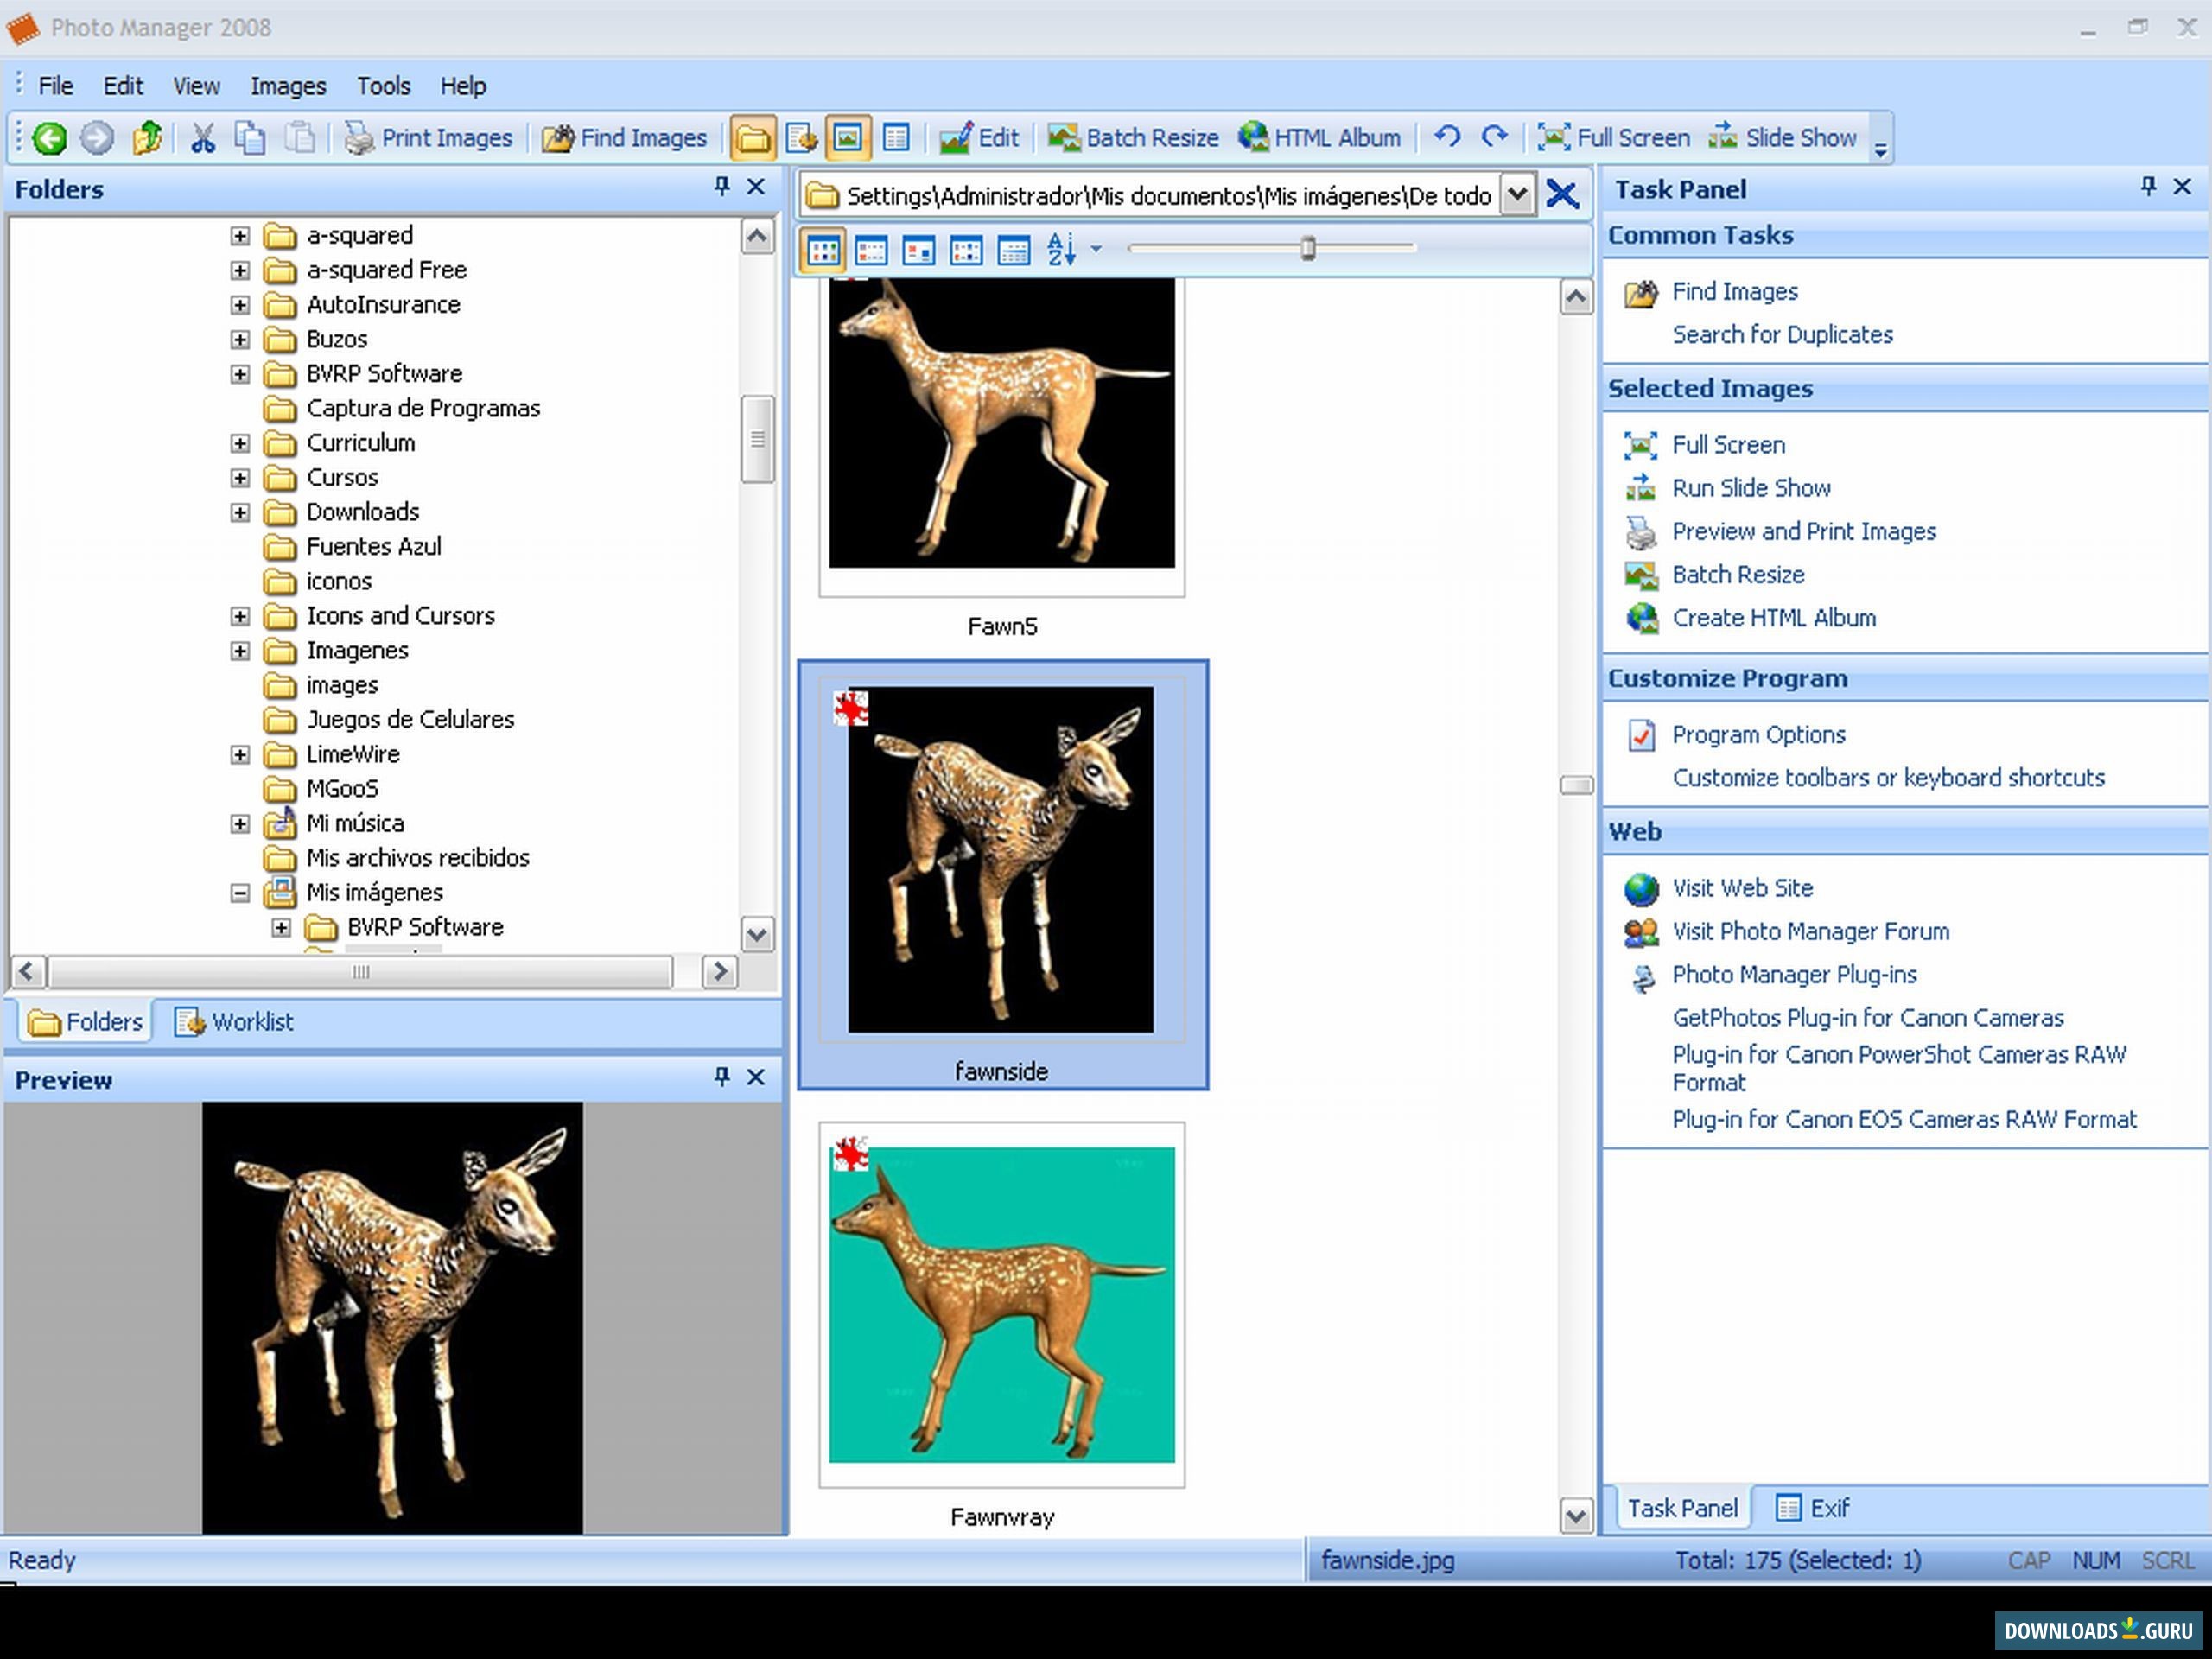
Task: Open the folder path dropdown arrow
Action: click(x=1516, y=195)
